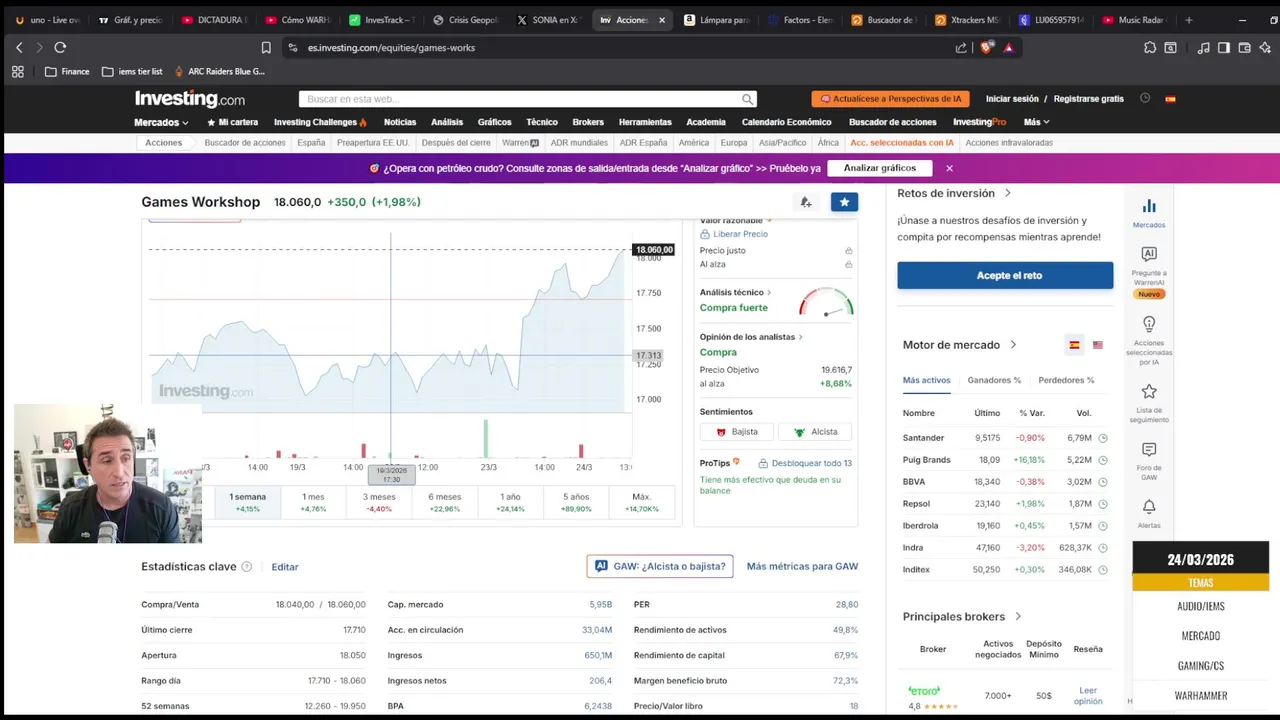The height and width of the screenshot is (720, 1280).
Task: Click the Investing.com logo
Action: pos(190,99)
